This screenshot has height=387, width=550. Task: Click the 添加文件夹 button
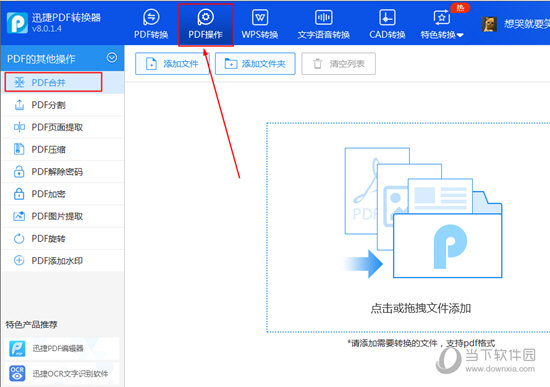pos(255,64)
